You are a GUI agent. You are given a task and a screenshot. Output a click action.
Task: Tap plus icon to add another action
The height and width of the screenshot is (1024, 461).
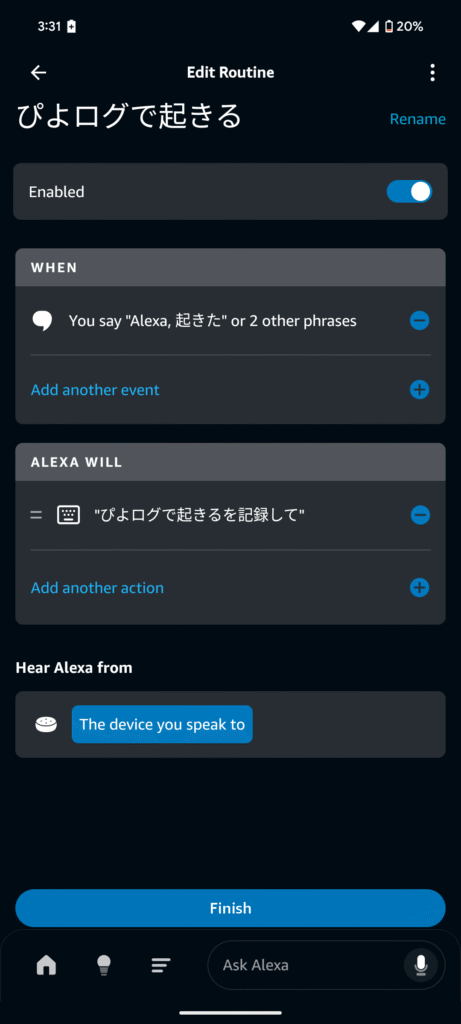click(419, 587)
